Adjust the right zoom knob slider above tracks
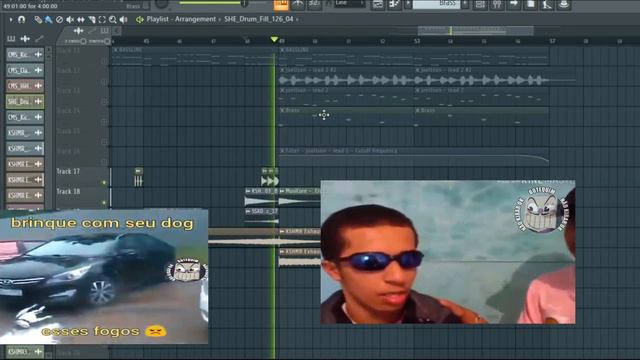640x360 pixels. point(100,41)
